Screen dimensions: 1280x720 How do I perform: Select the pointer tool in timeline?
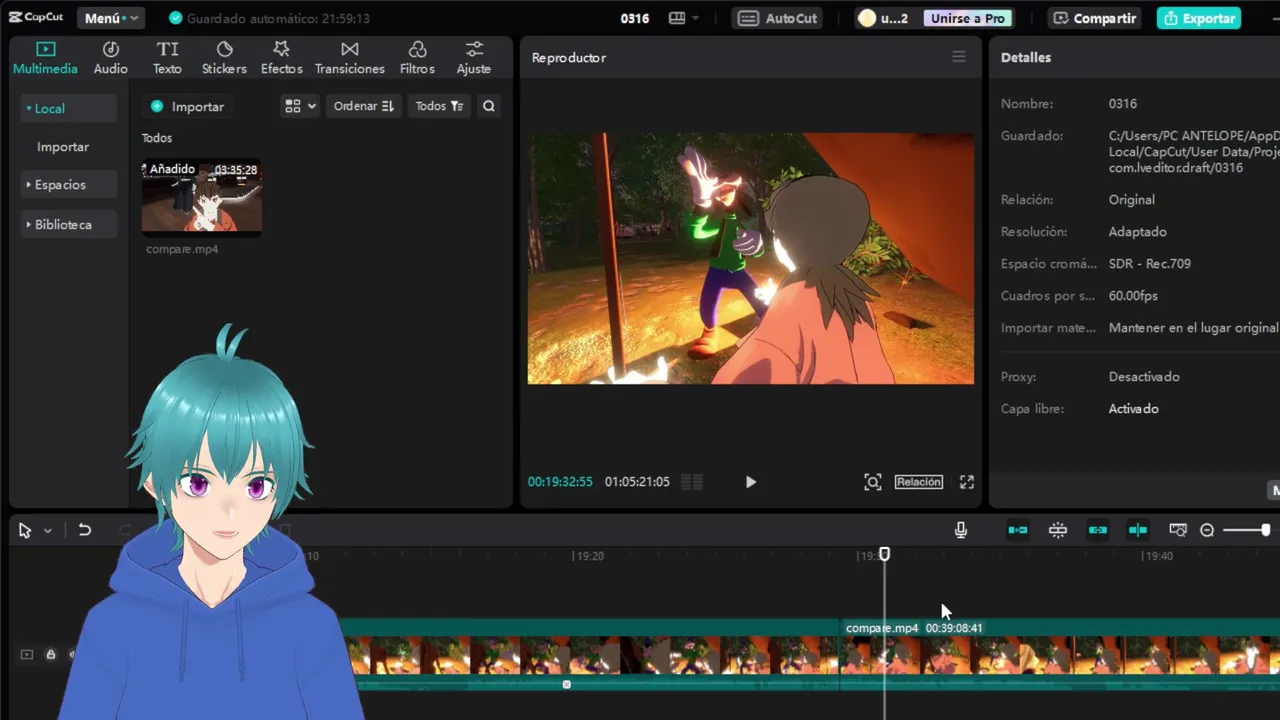tap(25, 530)
